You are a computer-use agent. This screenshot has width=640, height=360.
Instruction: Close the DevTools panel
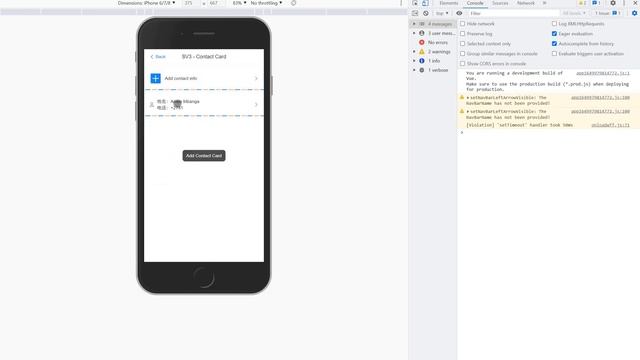click(x=636, y=3)
